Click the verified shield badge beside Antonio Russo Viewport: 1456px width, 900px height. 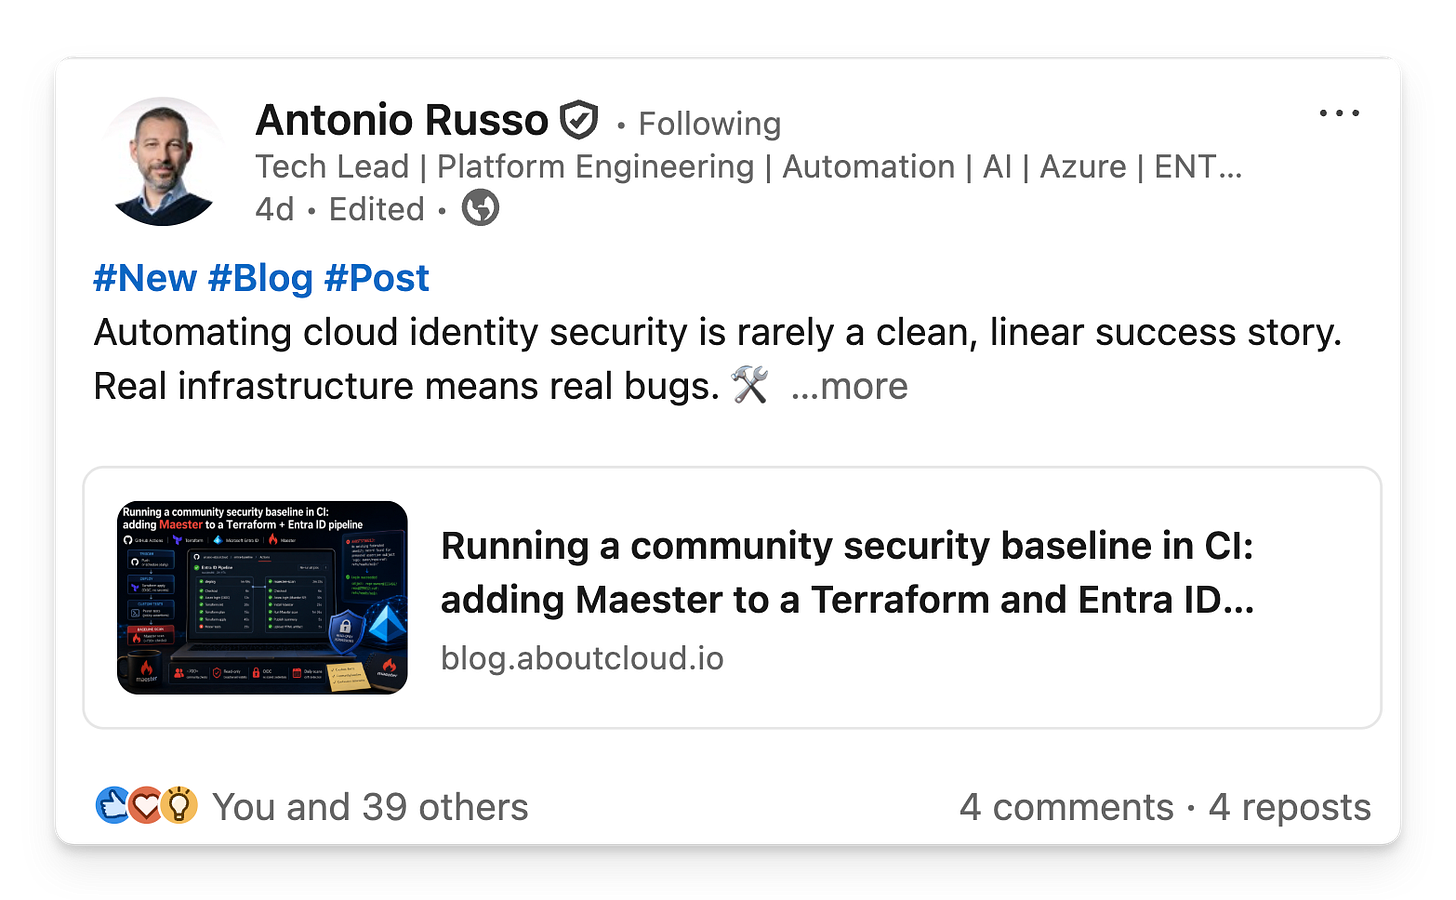point(578,121)
